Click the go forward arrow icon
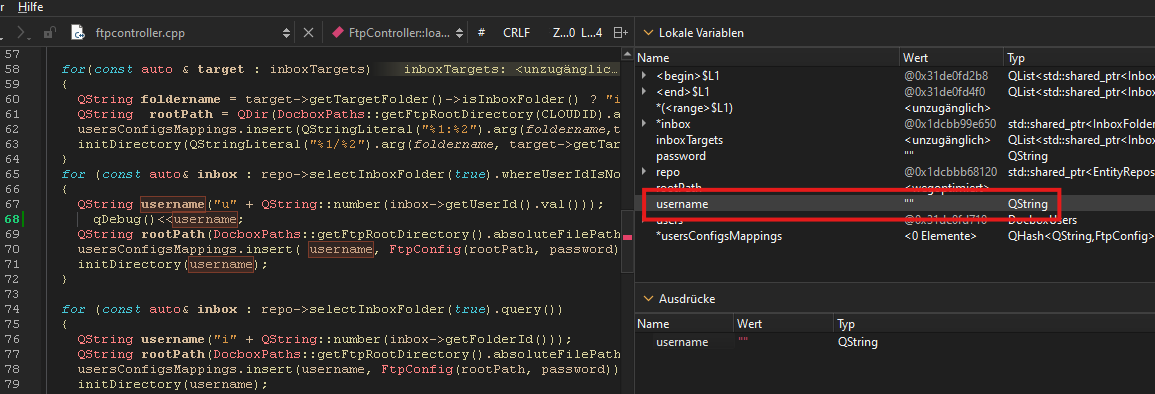The width and height of the screenshot is (1155, 394). pyautogui.click(x=22, y=32)
